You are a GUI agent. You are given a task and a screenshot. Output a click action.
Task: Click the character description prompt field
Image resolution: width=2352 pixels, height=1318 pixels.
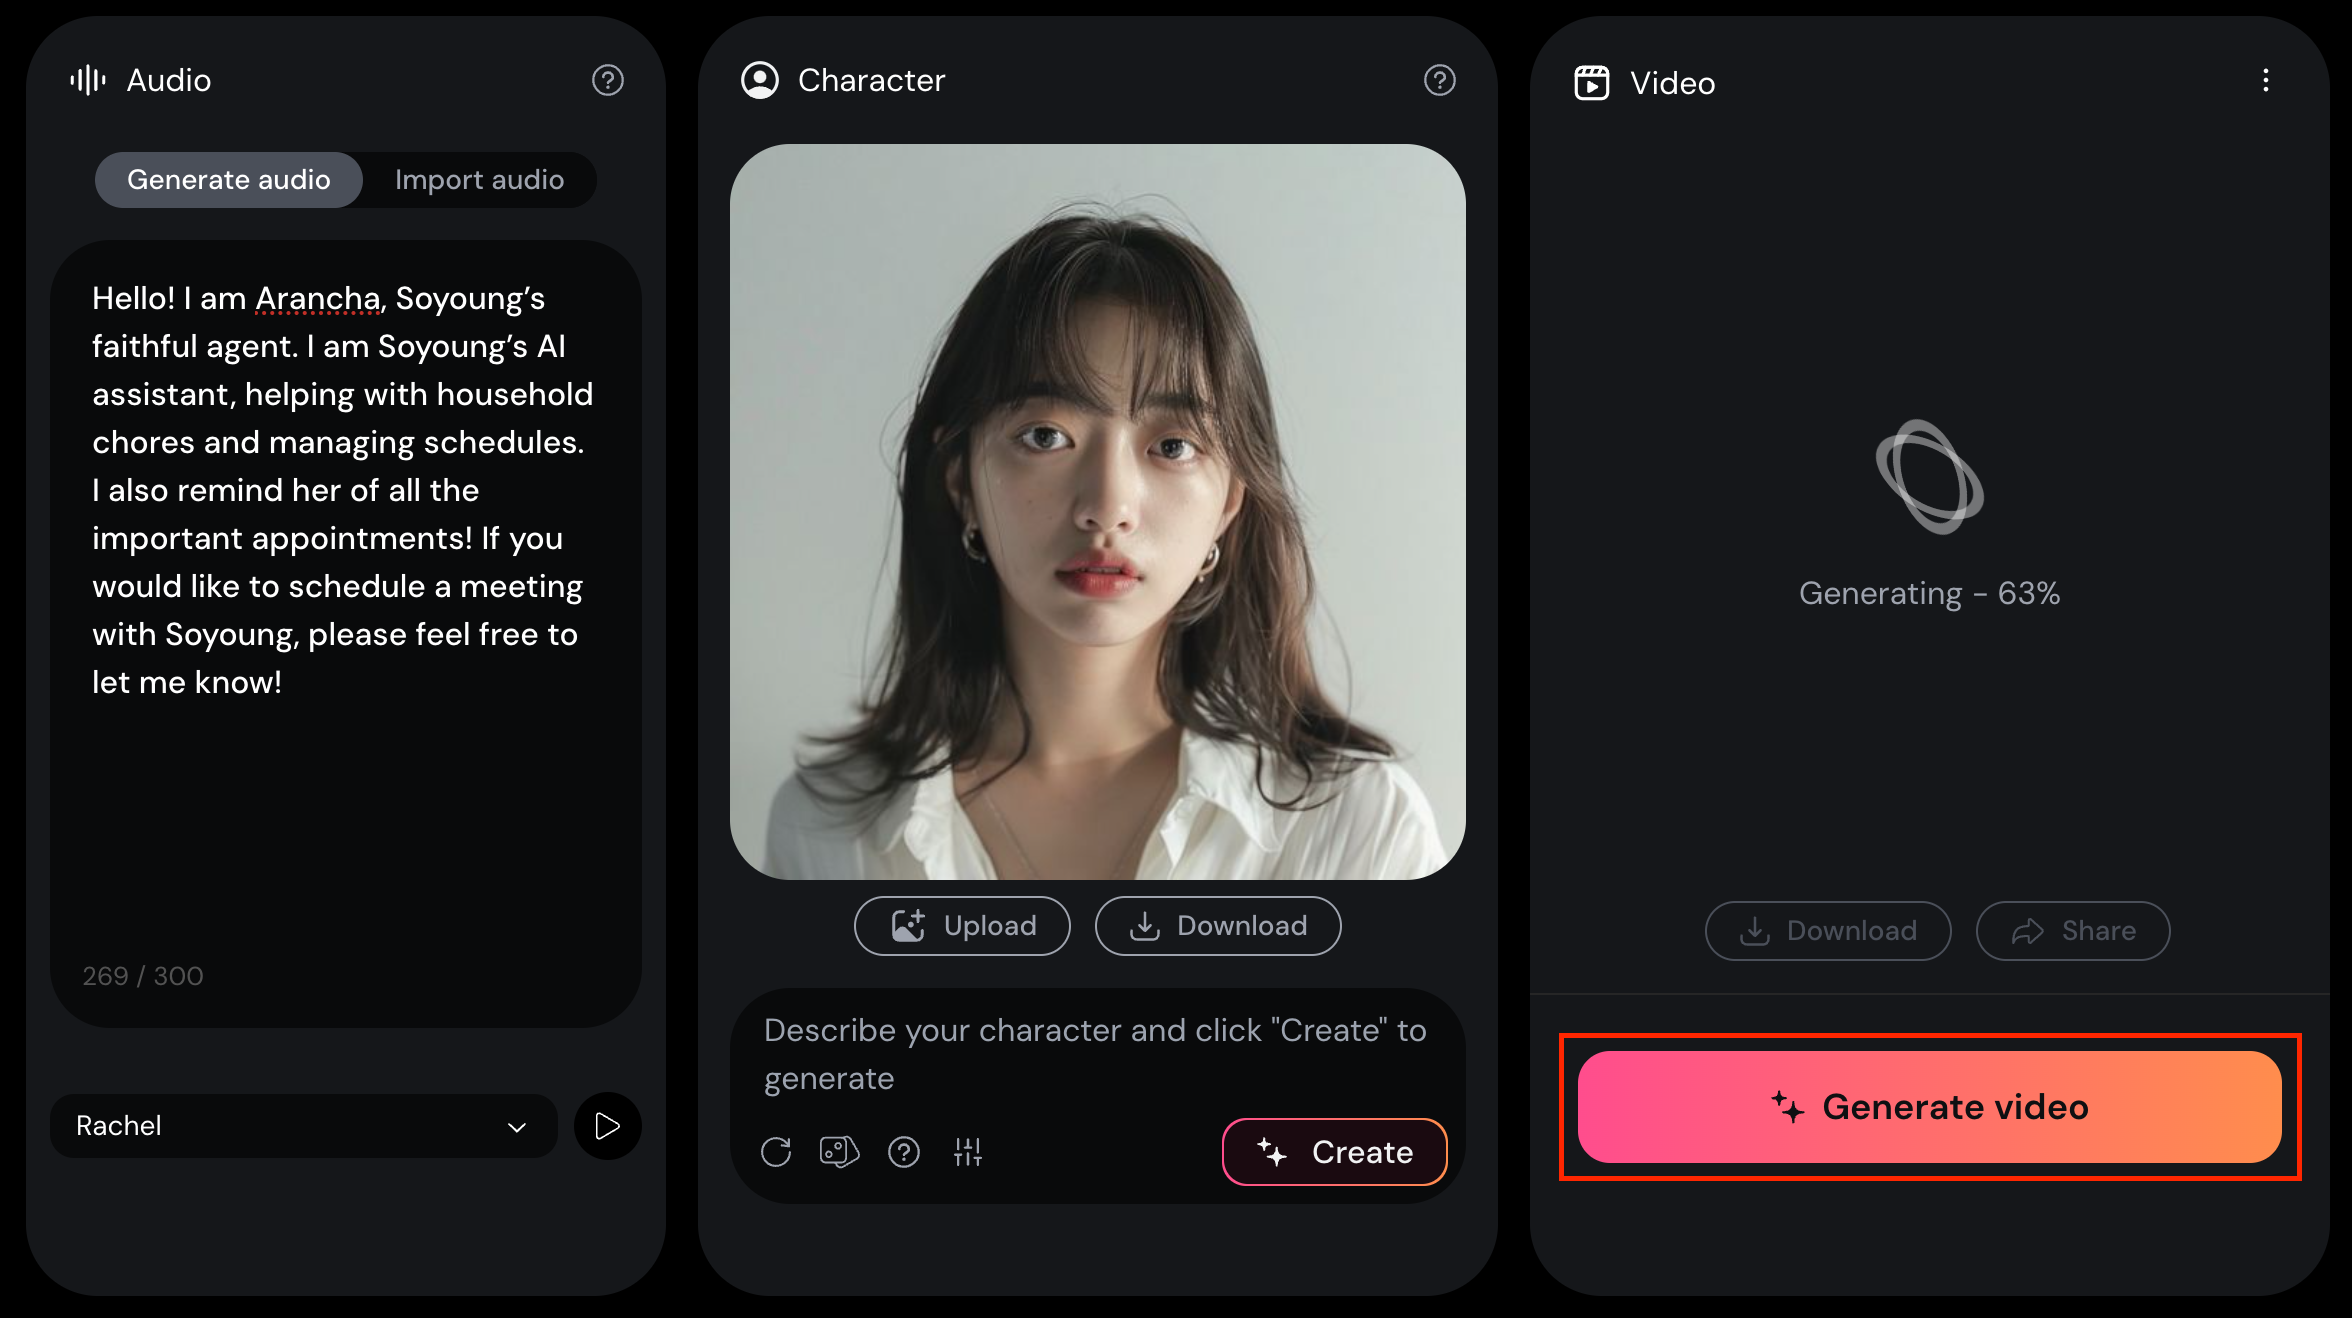(x=1095, y=1054)
